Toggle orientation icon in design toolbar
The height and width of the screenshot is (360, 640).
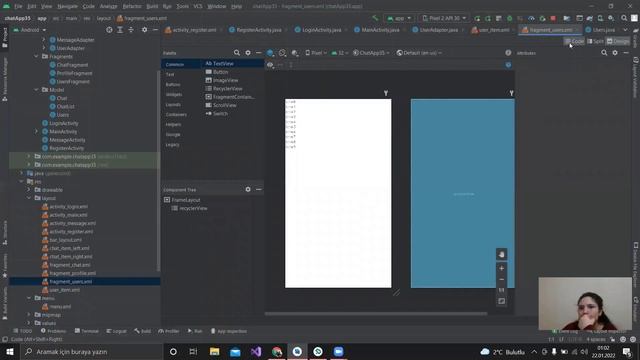coord(282,53)
